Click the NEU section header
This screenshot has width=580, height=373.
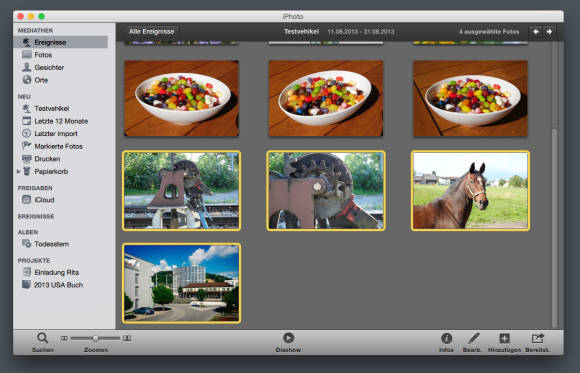pyautogui.click(x=24, y=97)
